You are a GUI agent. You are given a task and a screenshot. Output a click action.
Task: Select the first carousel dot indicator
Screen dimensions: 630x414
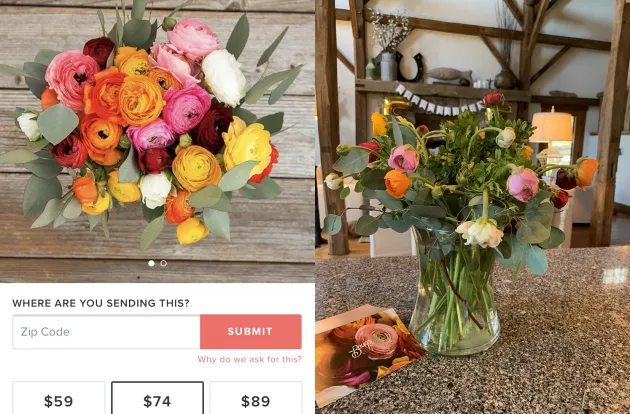point(151,263)
